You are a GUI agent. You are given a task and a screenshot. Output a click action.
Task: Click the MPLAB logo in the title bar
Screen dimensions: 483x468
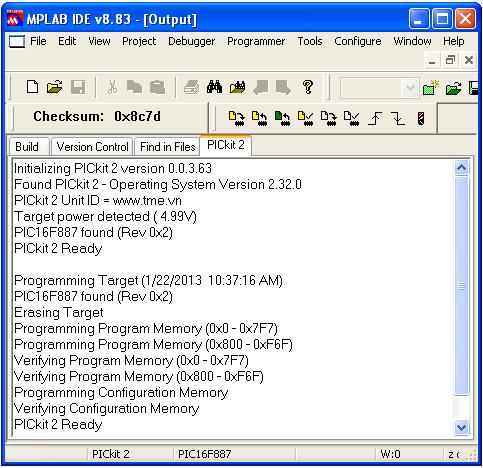pos(15,19)
